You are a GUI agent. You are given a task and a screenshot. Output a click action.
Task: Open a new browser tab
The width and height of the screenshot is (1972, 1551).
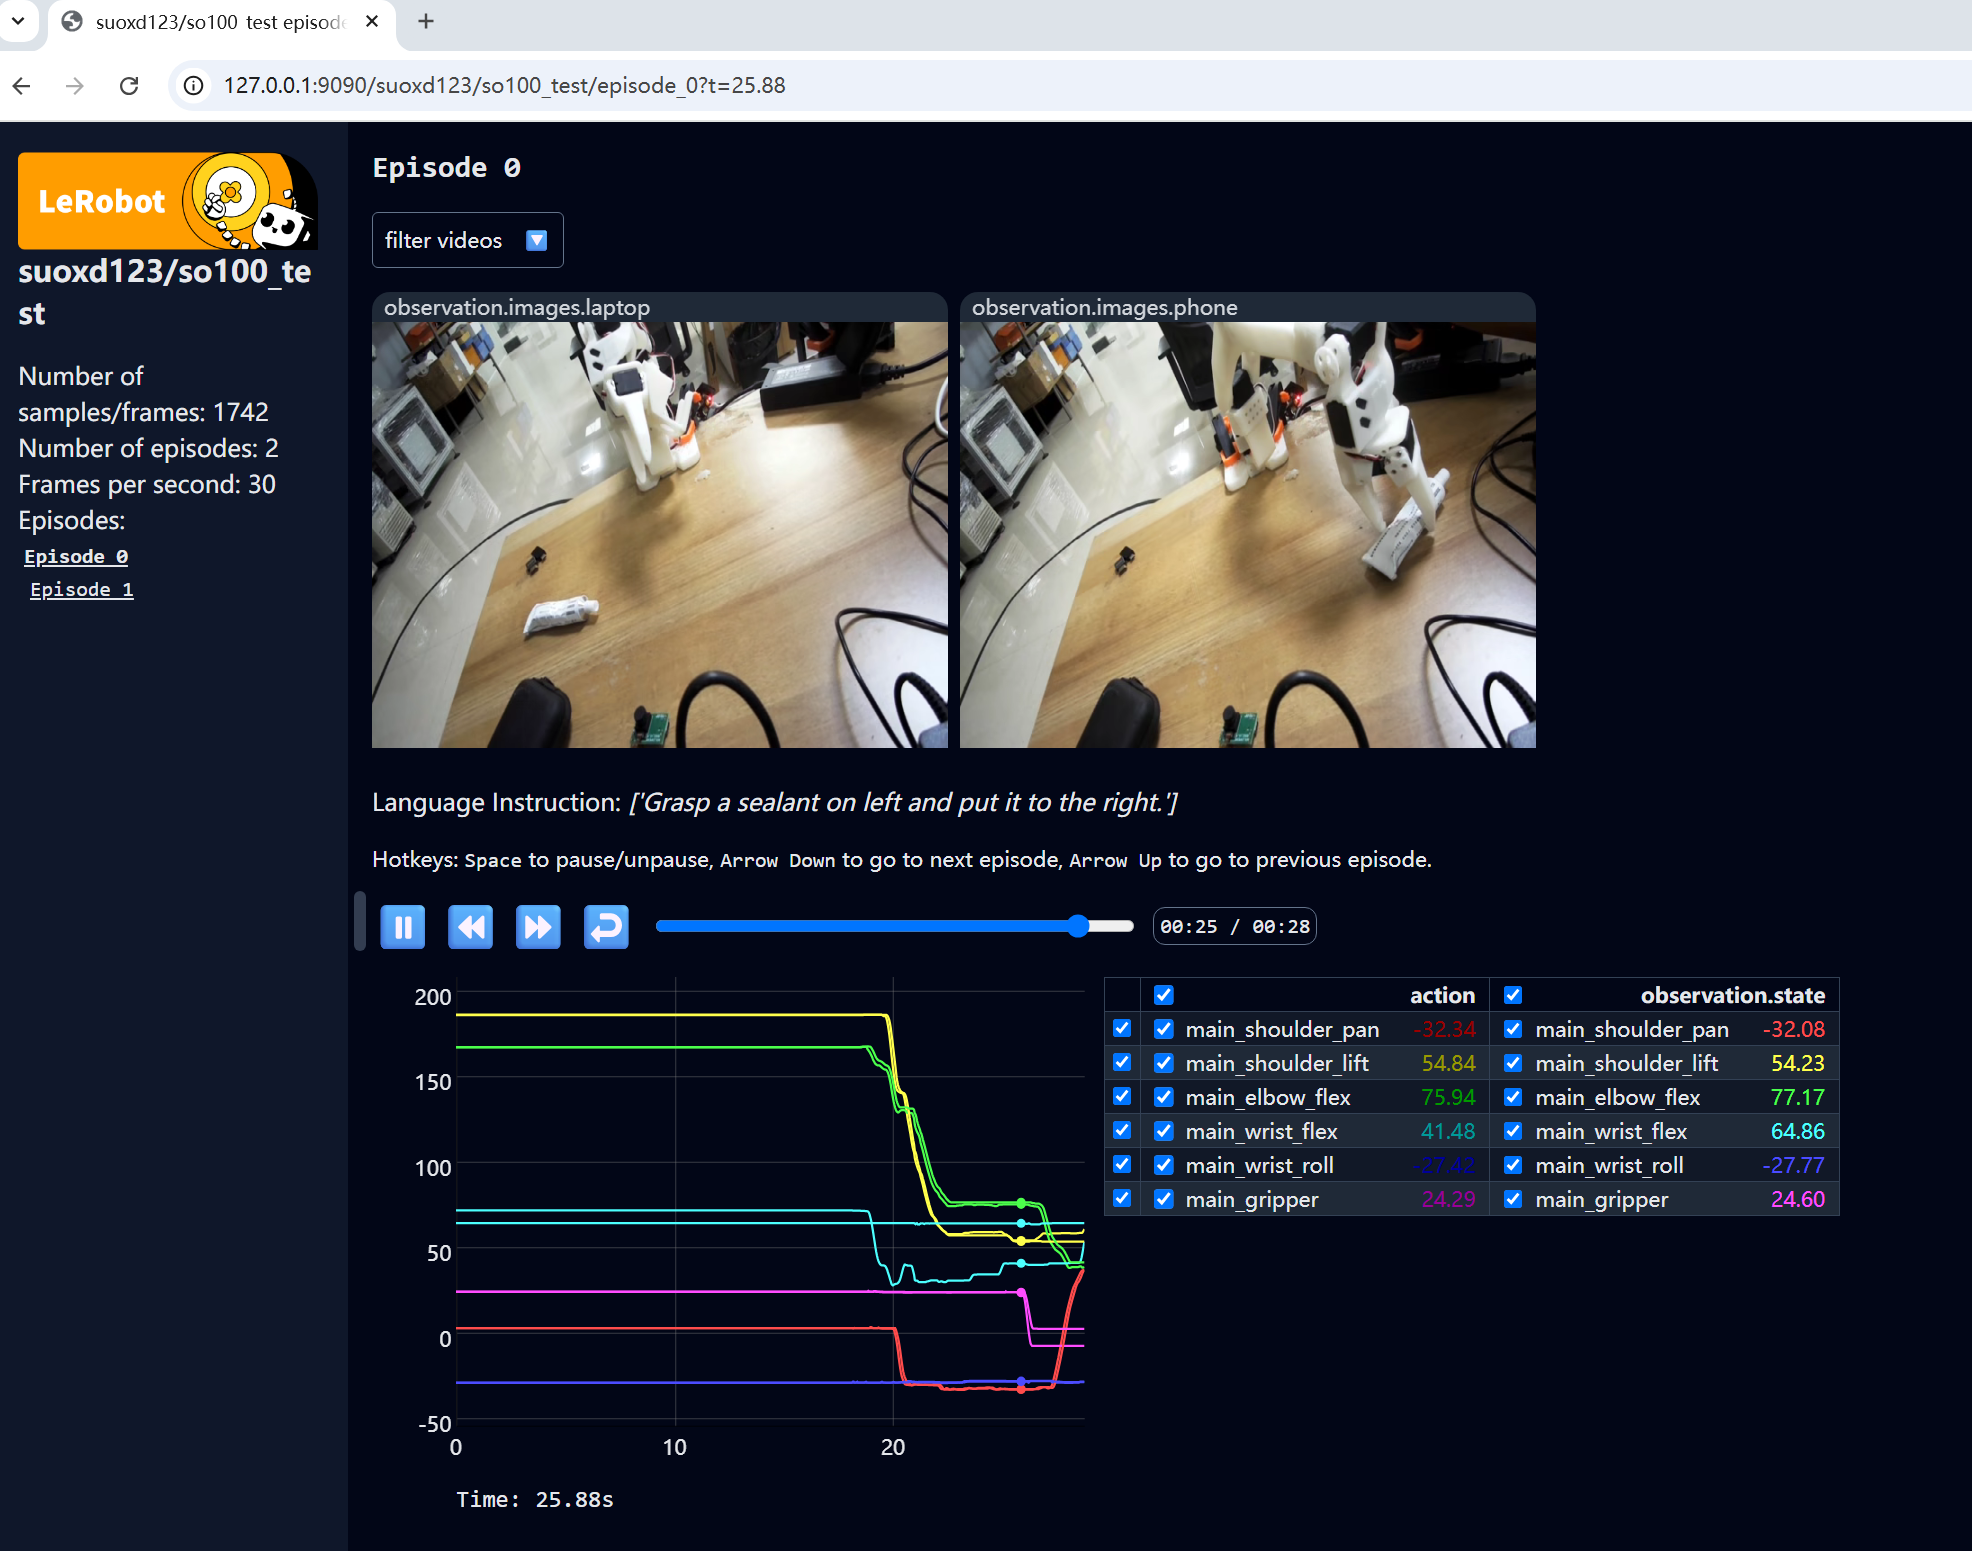(x=426, y=21)
